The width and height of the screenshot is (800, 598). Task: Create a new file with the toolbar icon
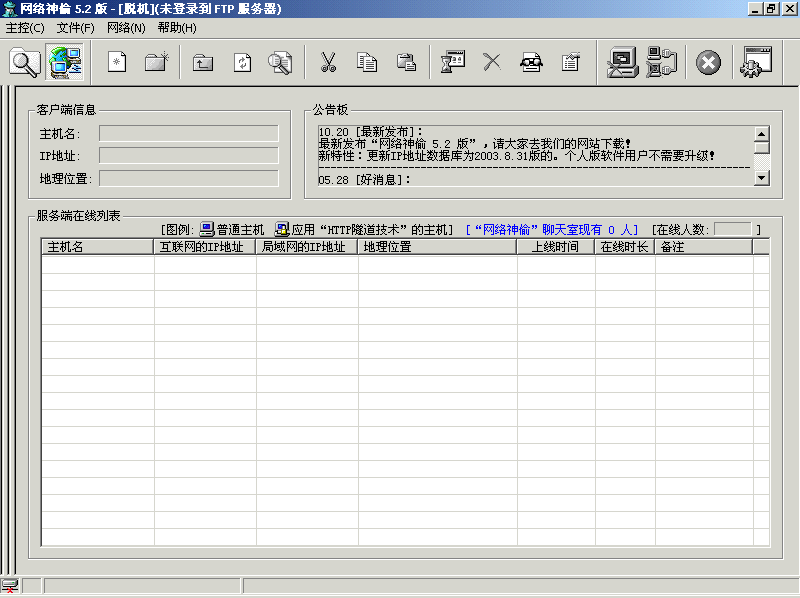(x=115, y=61)
